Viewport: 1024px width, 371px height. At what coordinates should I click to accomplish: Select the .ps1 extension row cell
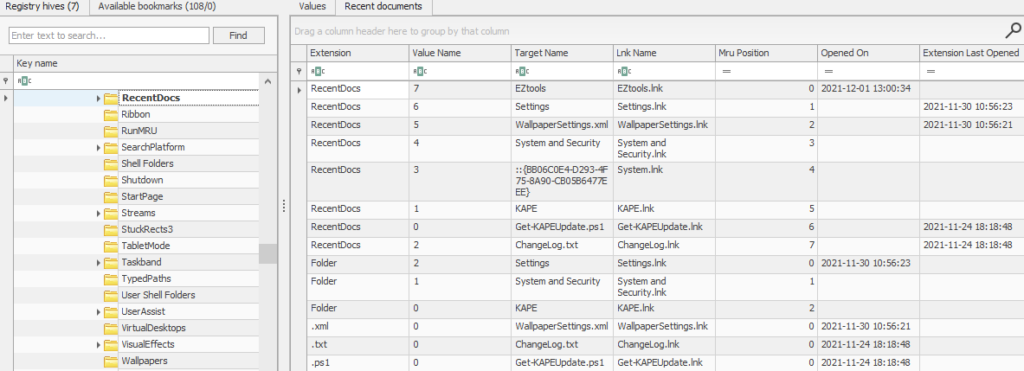click(x=358, y=362)
